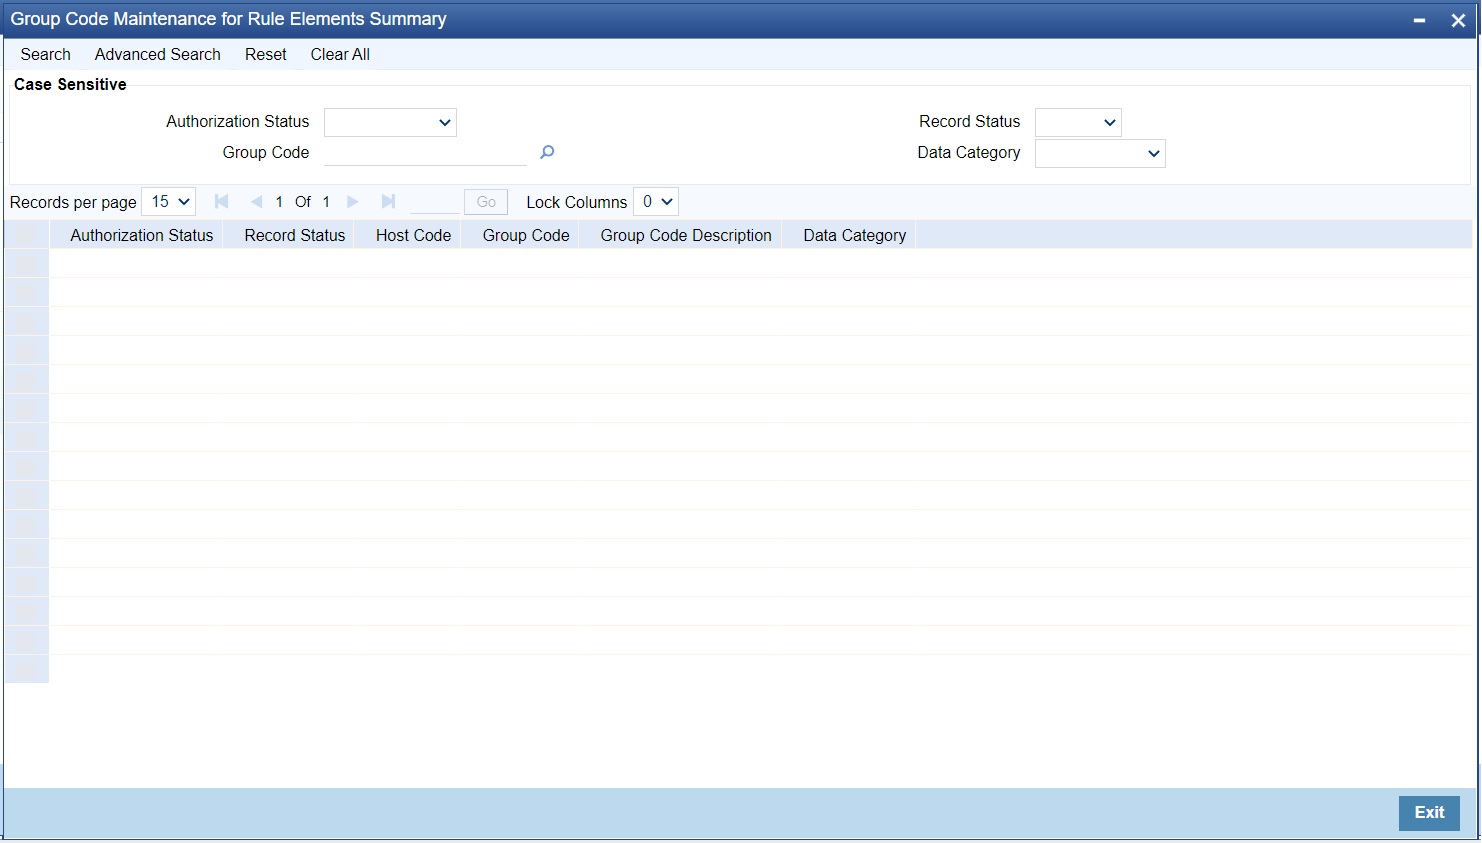Go to next page of records
1482x843 pixels.
click(352, 202)
